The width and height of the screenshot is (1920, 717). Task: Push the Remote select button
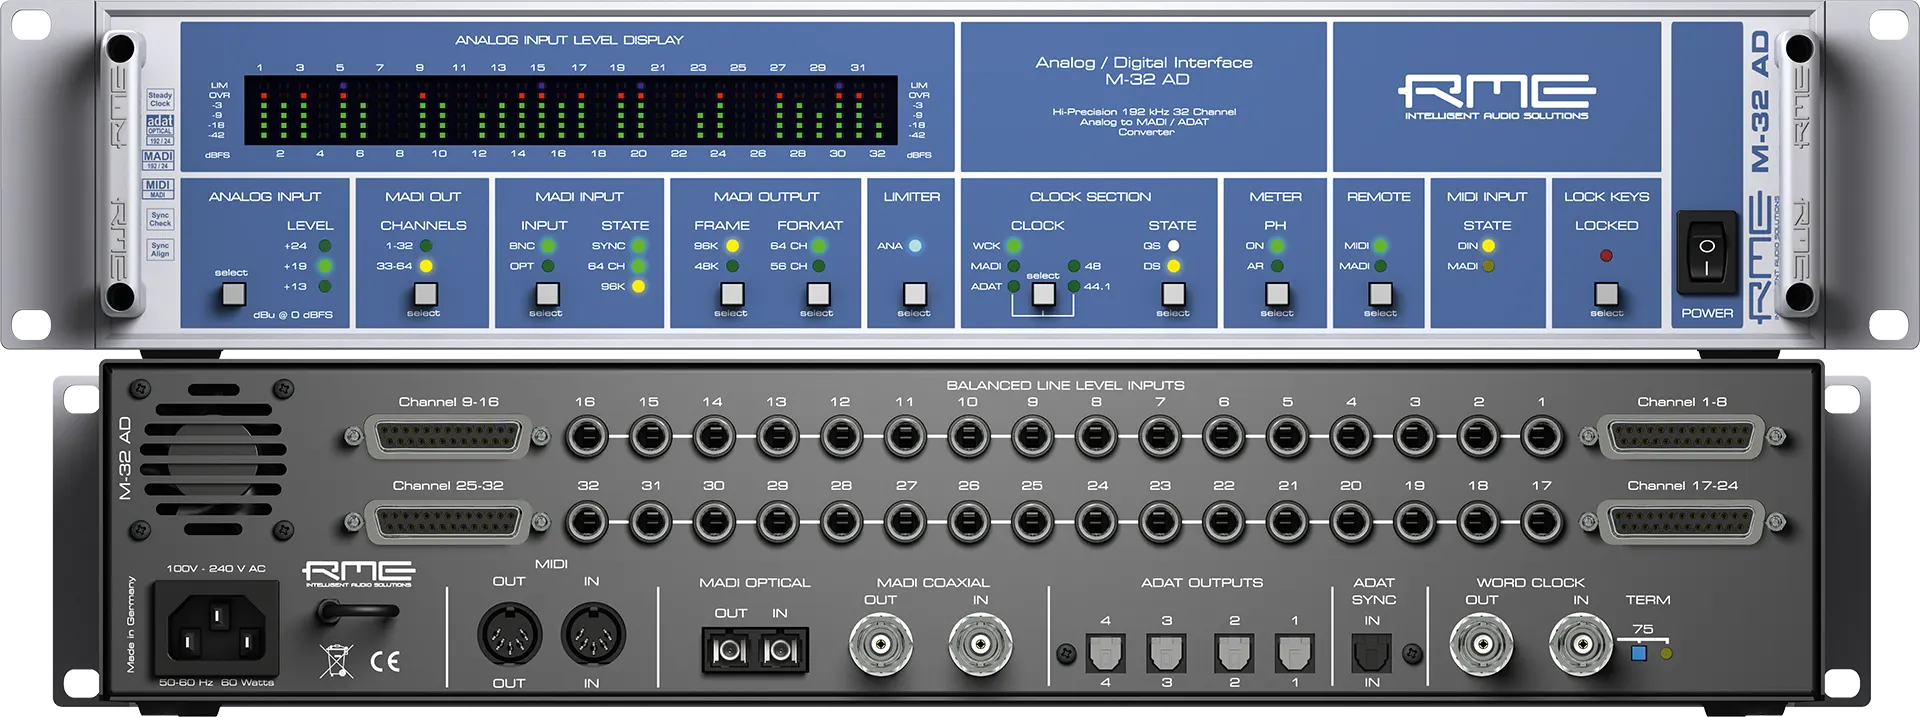point(1380,294)
